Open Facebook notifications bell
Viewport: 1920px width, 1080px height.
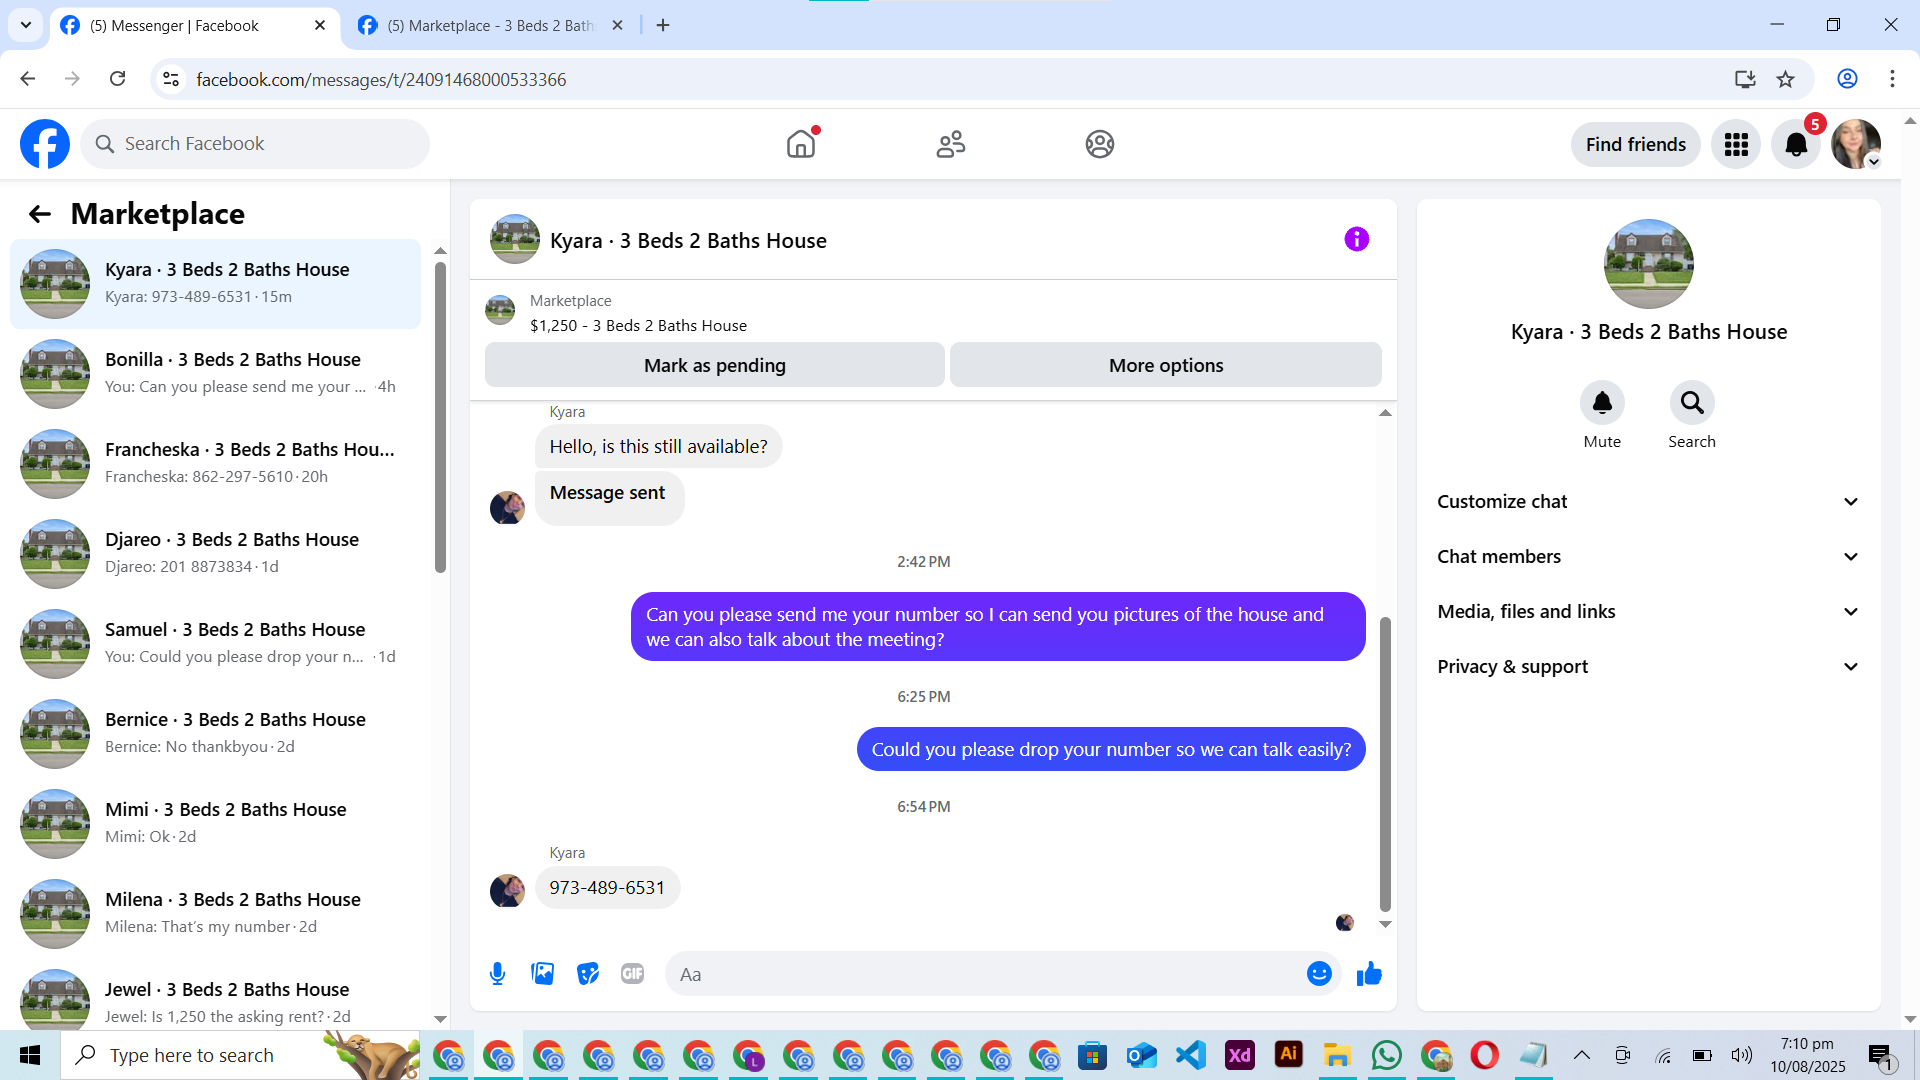tap(1796, 145)
